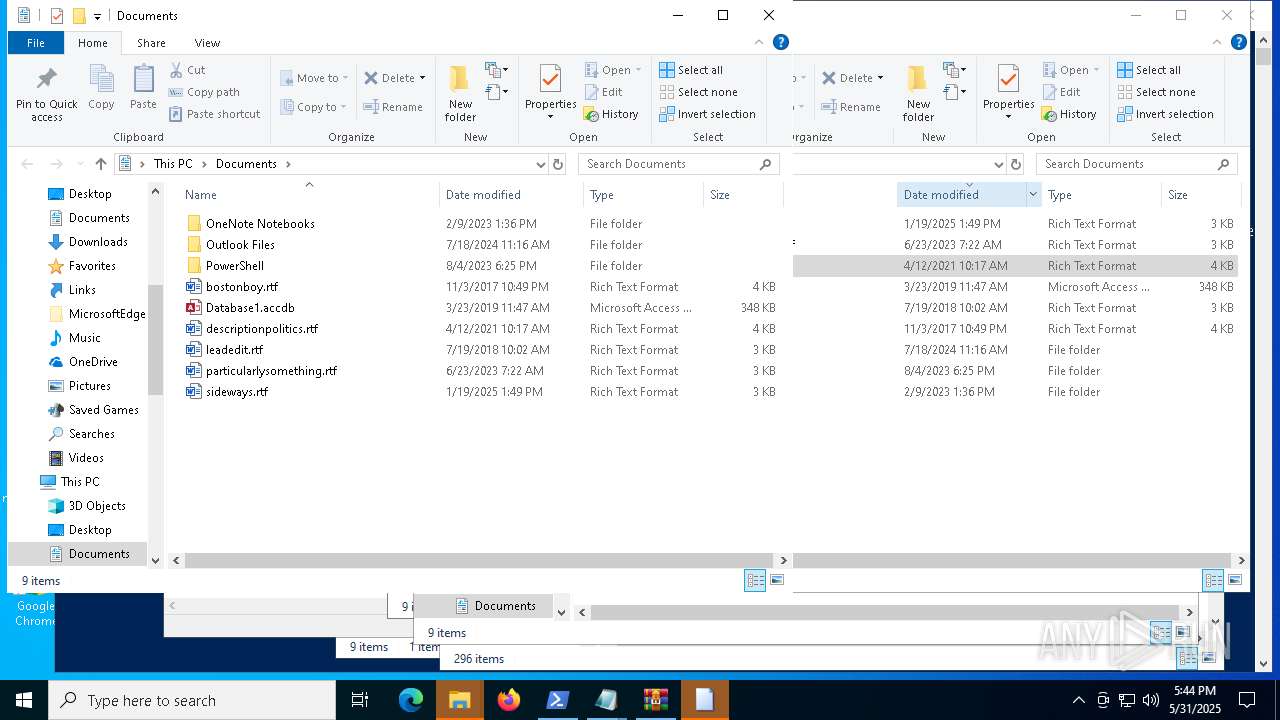
Task: Select the Cut scissors command
Action: click(187, 70)
